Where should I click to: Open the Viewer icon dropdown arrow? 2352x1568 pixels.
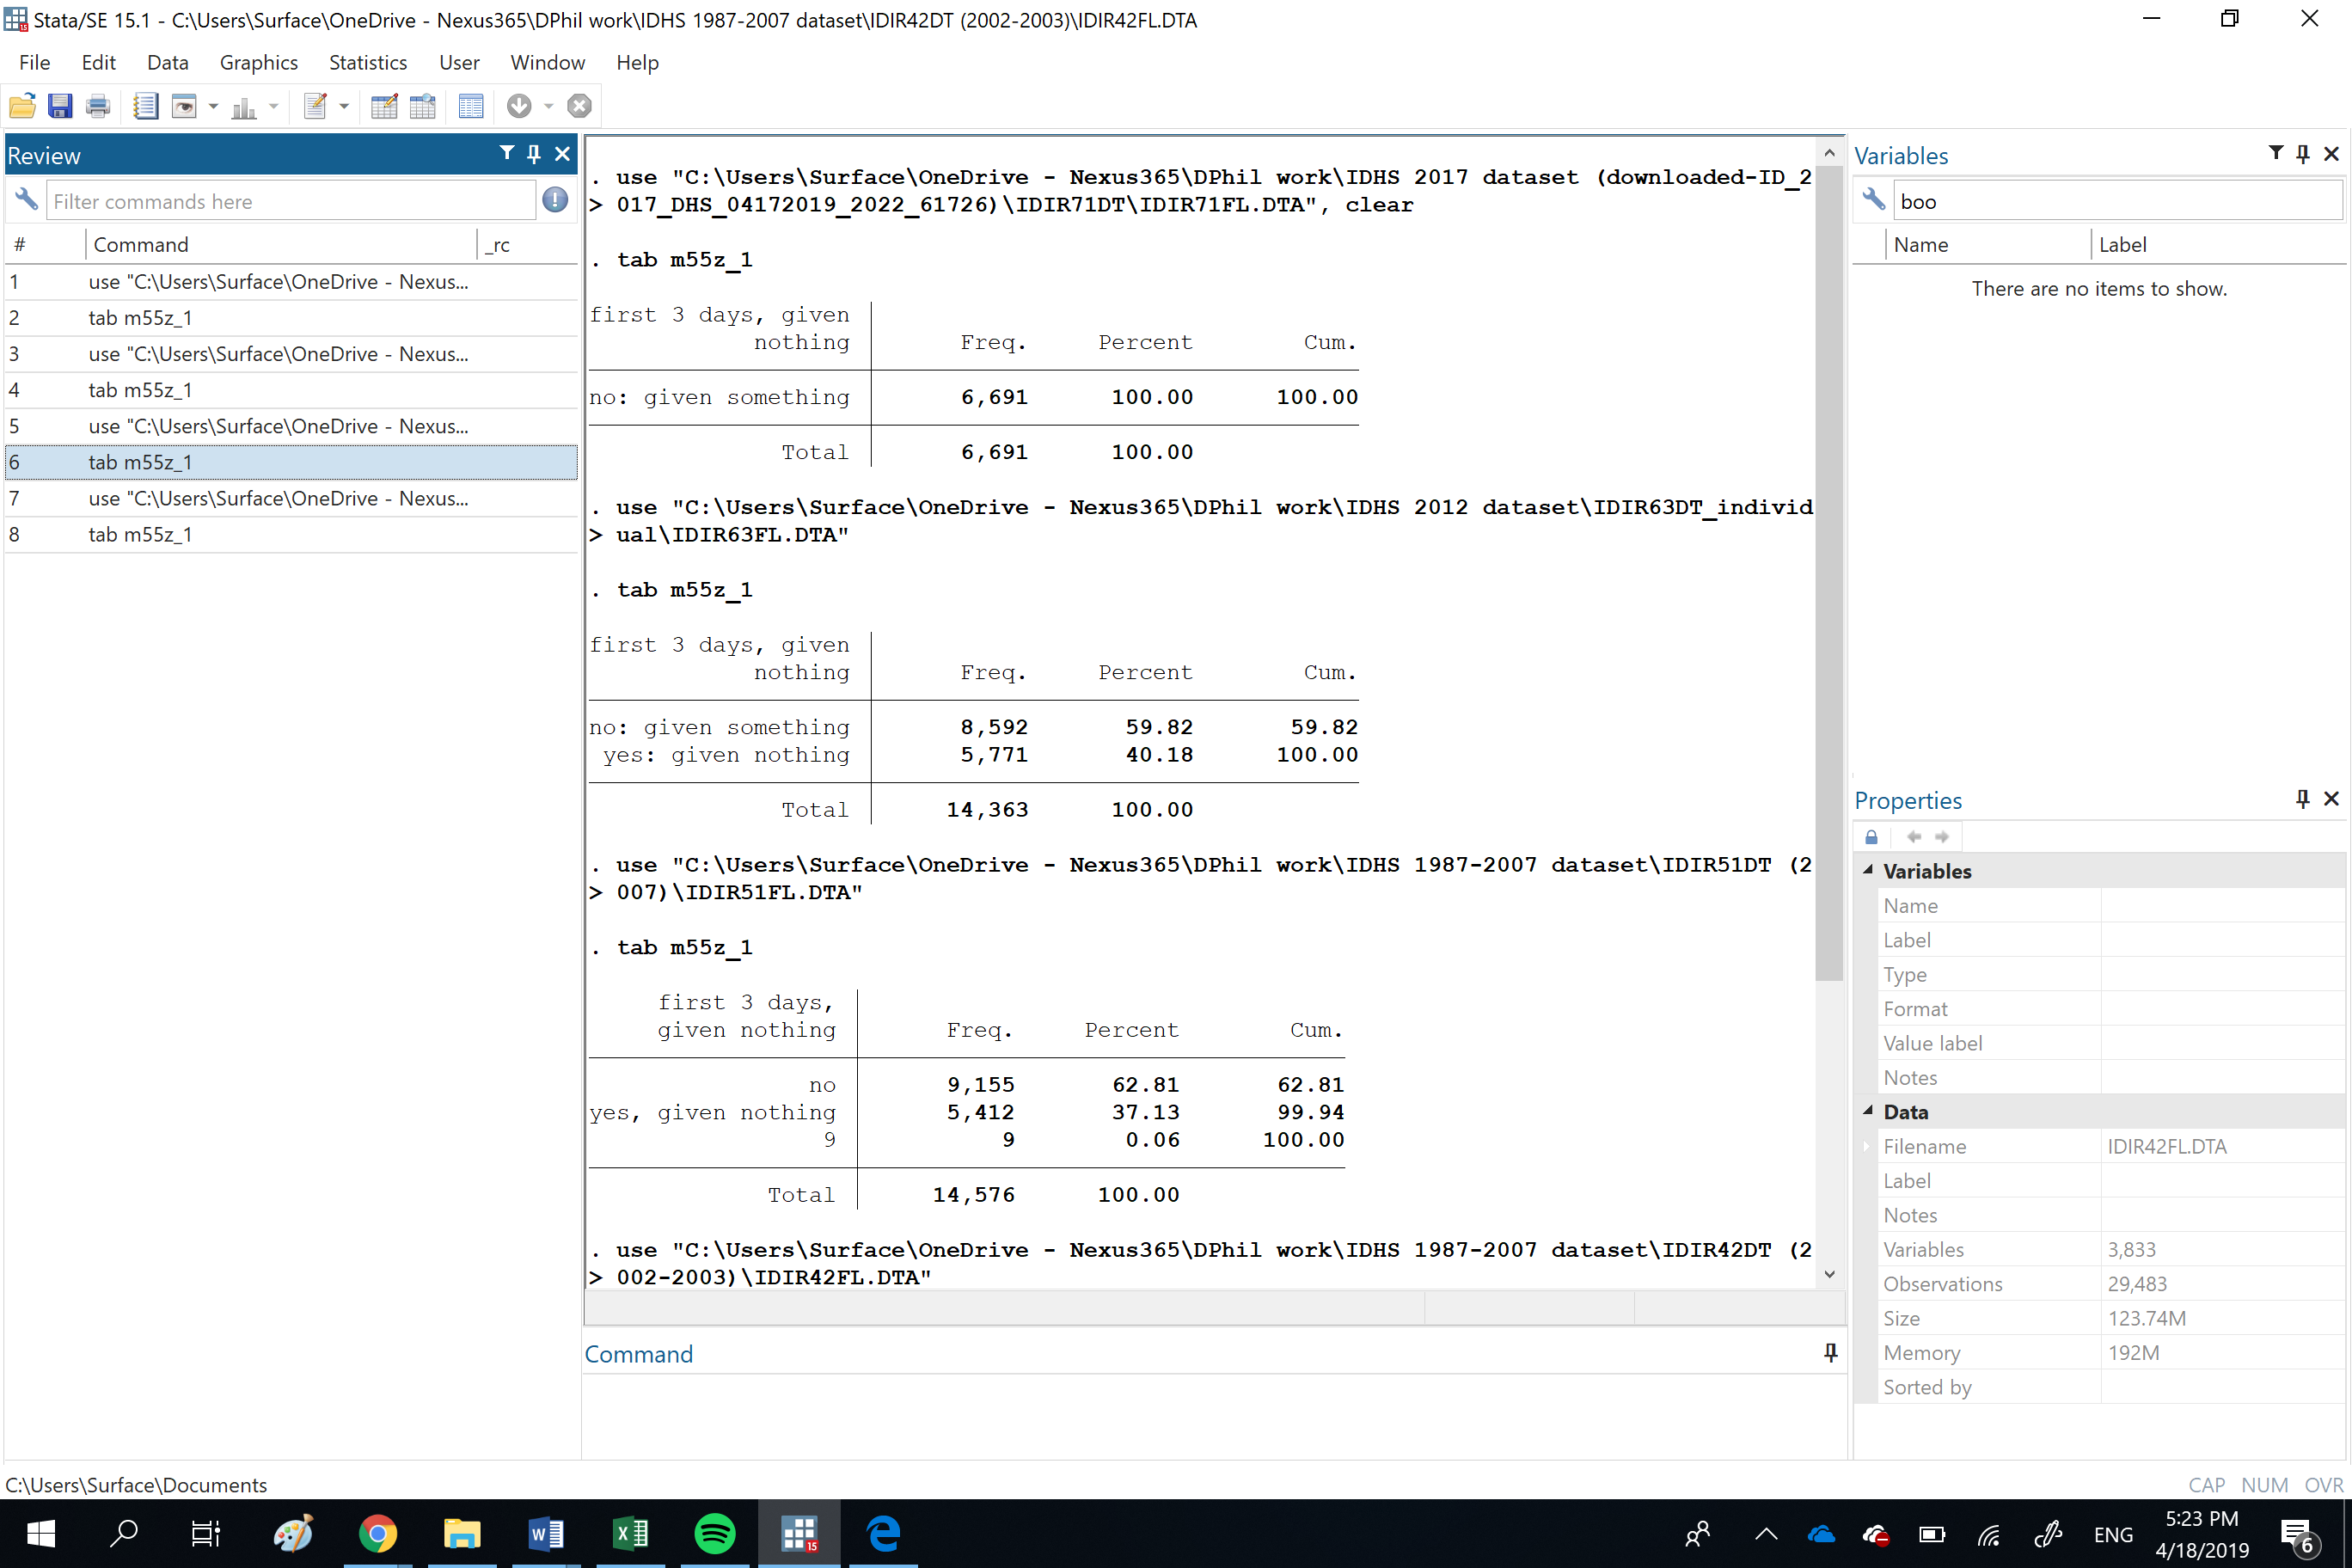click(x=213, y=106)
